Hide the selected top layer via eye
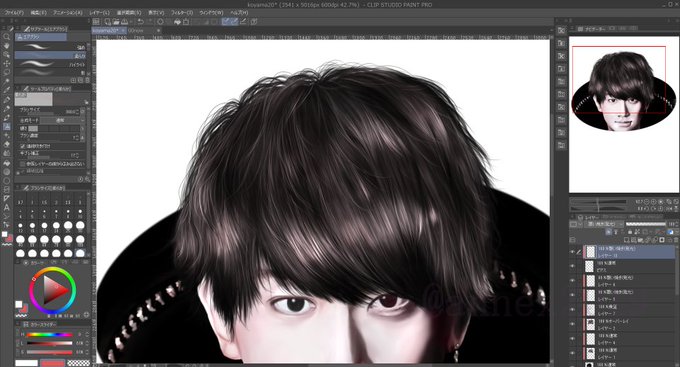The height and width of the screenshot is (367, 680). tap(572, 252)
